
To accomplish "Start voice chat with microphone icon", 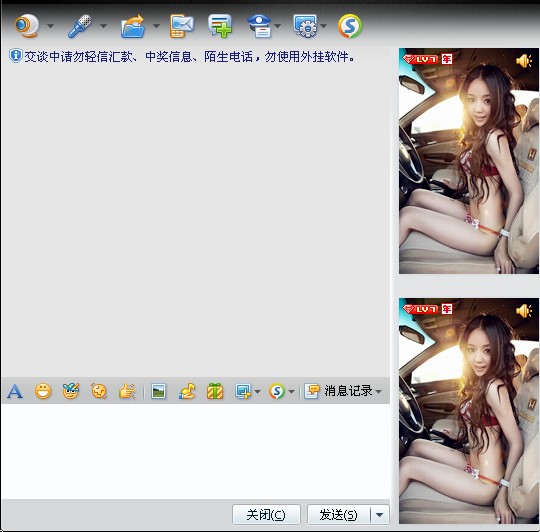I will pos(80,26).
